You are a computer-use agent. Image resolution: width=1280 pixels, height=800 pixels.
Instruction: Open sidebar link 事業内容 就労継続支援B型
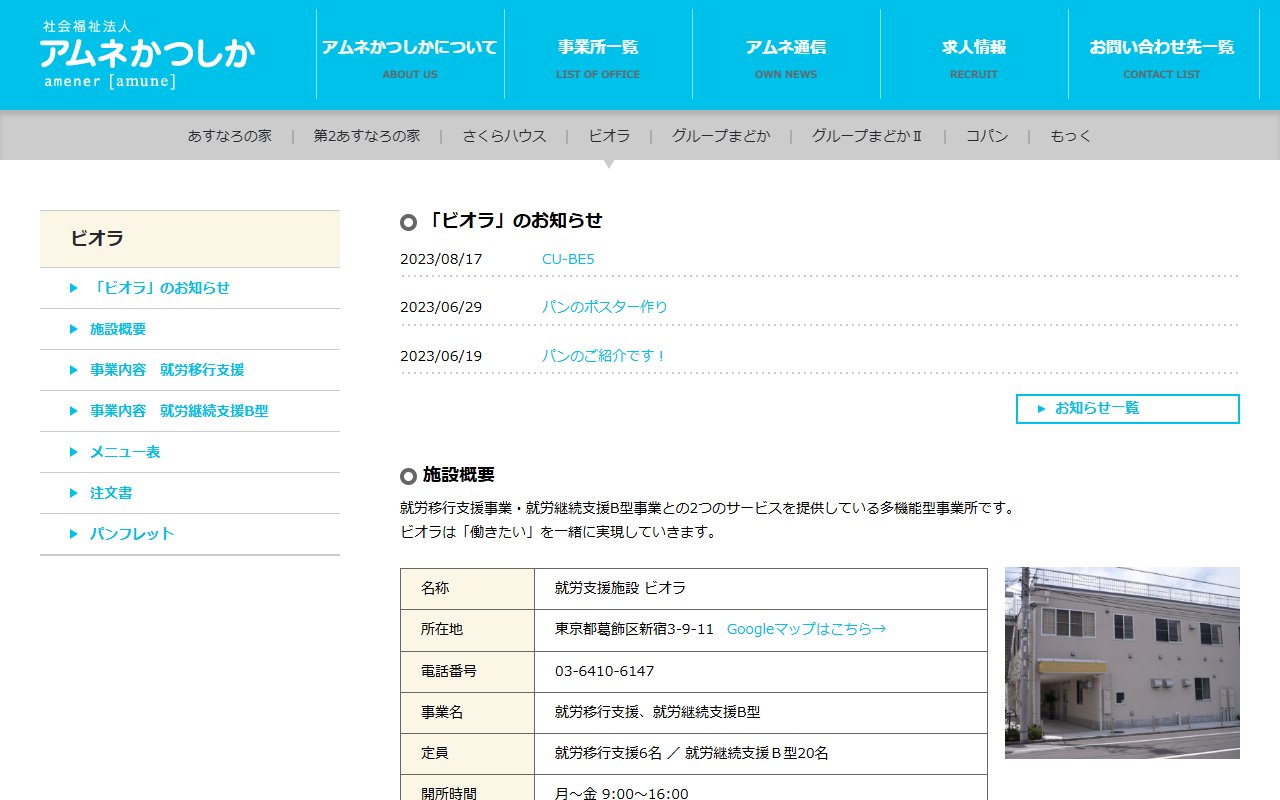190,411
